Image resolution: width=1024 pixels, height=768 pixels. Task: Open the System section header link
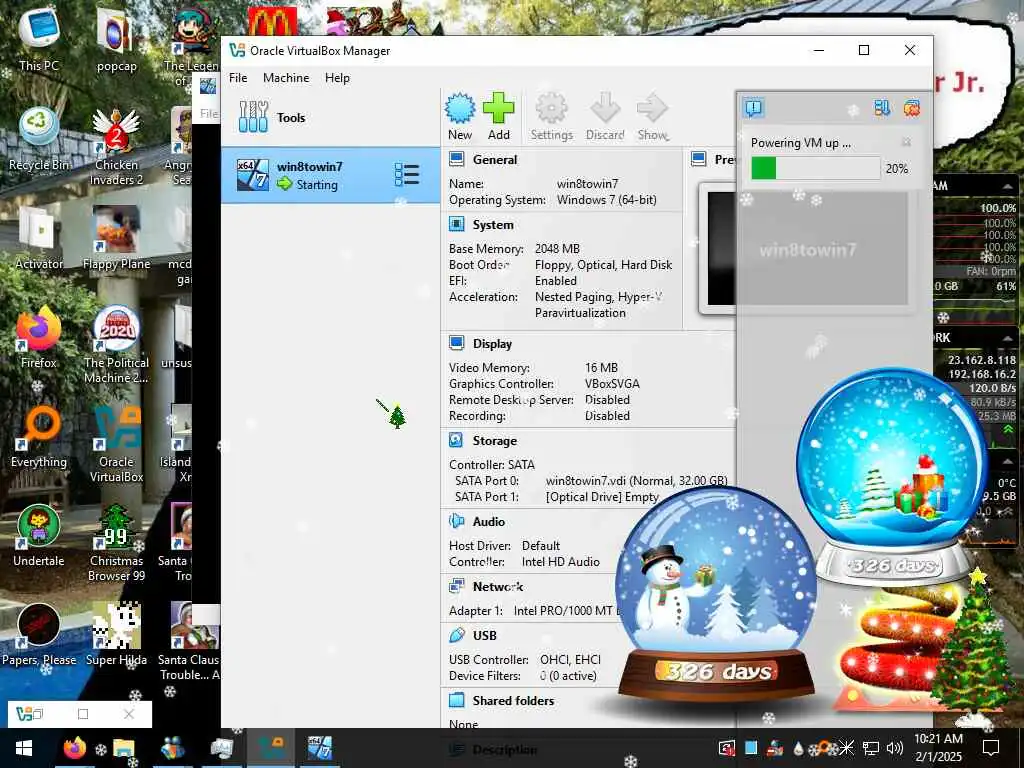point(493,225)
